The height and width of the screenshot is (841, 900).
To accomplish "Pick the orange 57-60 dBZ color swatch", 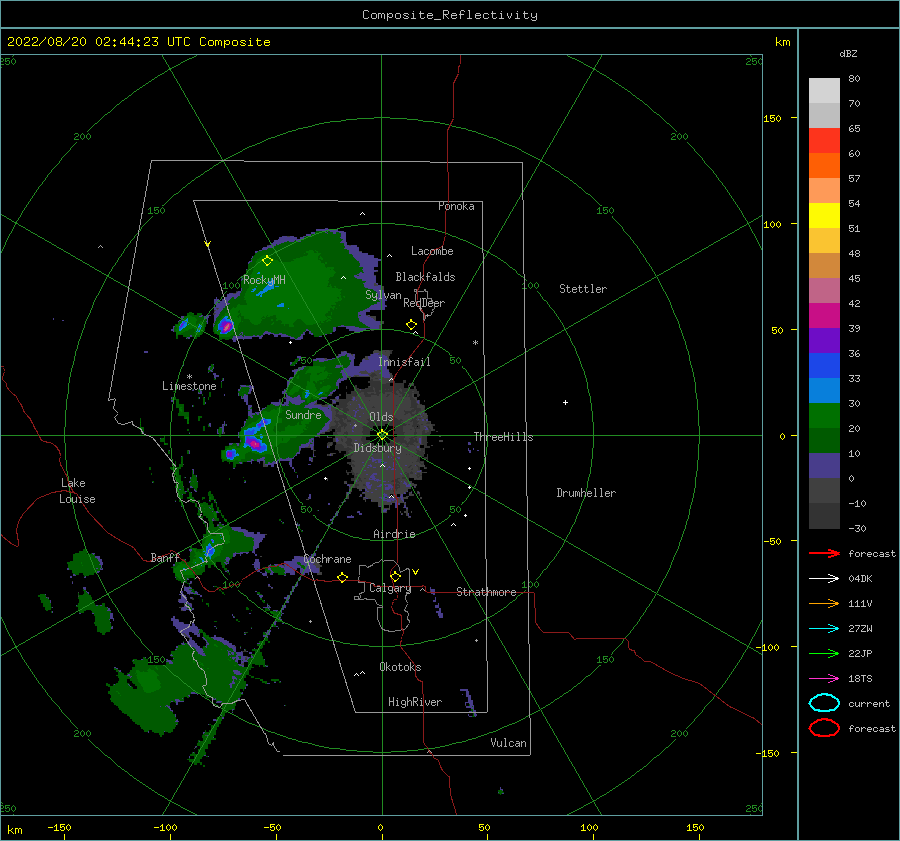I will point(824,165).
